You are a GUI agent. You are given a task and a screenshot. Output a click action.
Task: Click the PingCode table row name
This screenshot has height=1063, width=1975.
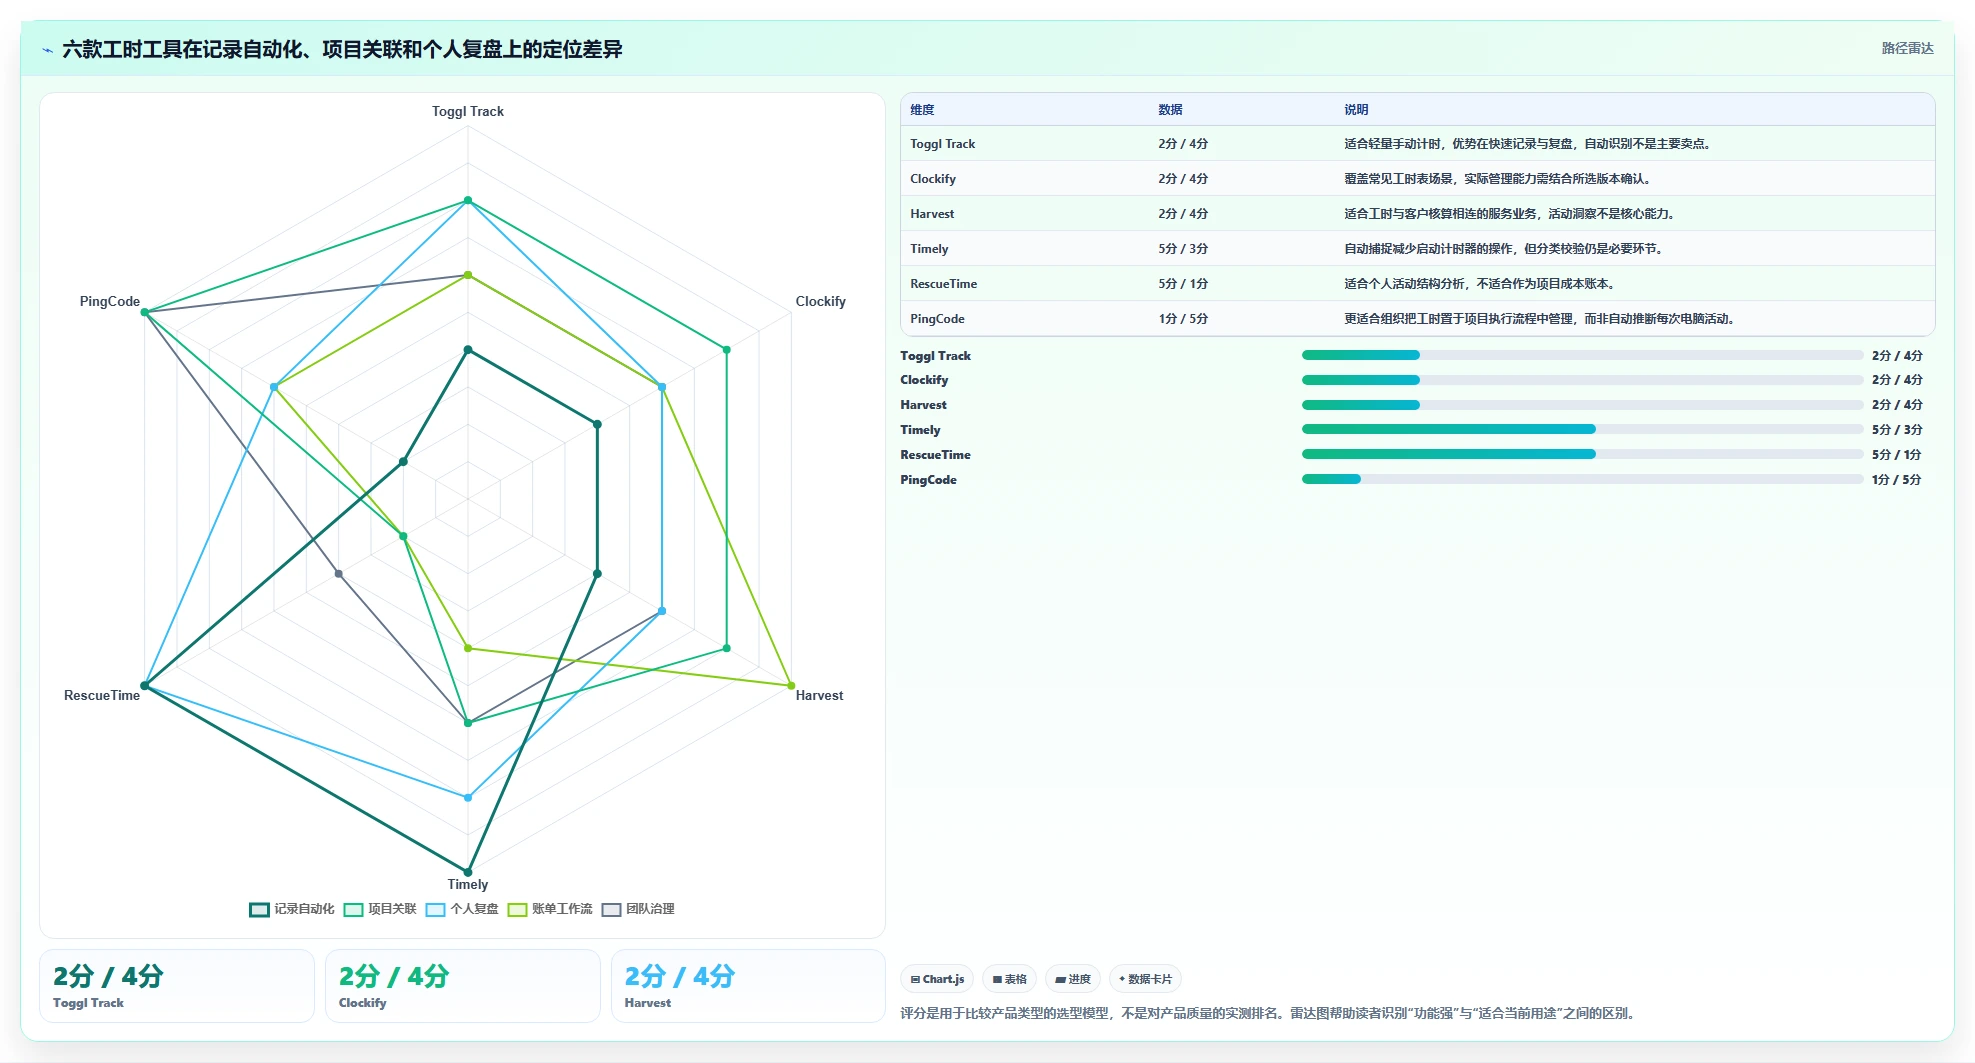[937, 319]
